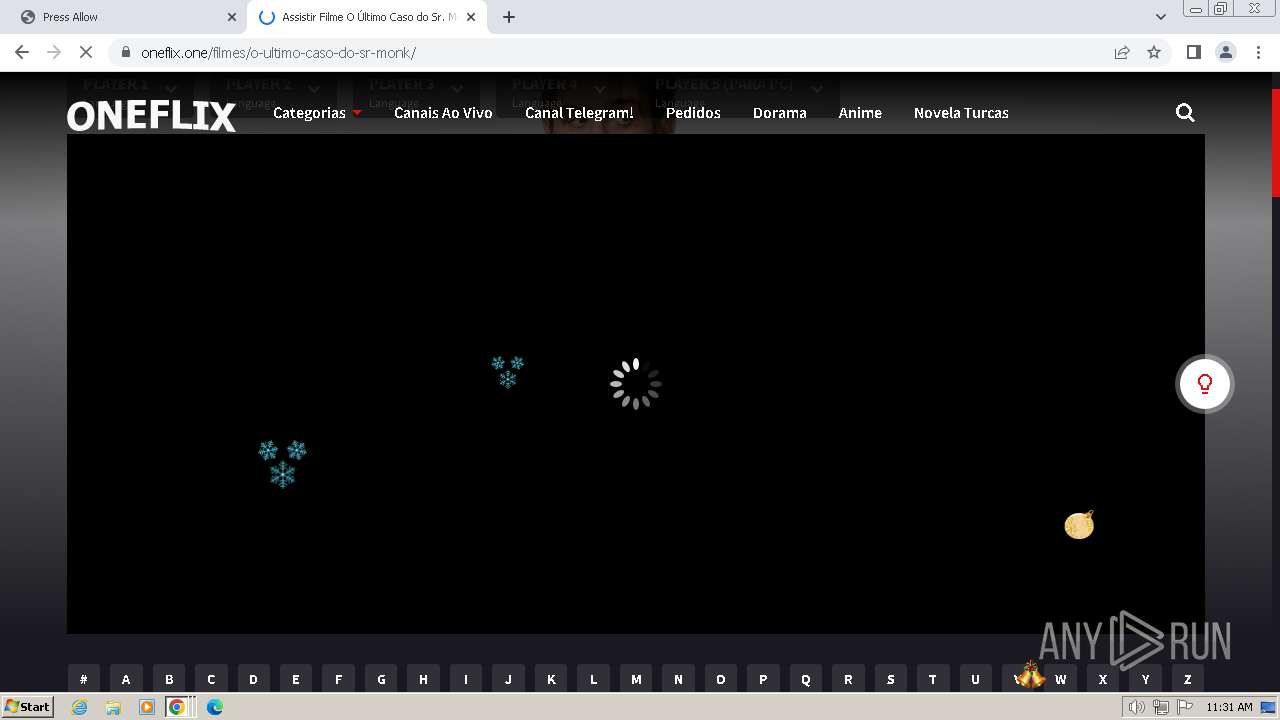Image resolution: width=1280 pixels, height=720 pixels.
Task: Filter titles by letter P
Action: (763, 679)
